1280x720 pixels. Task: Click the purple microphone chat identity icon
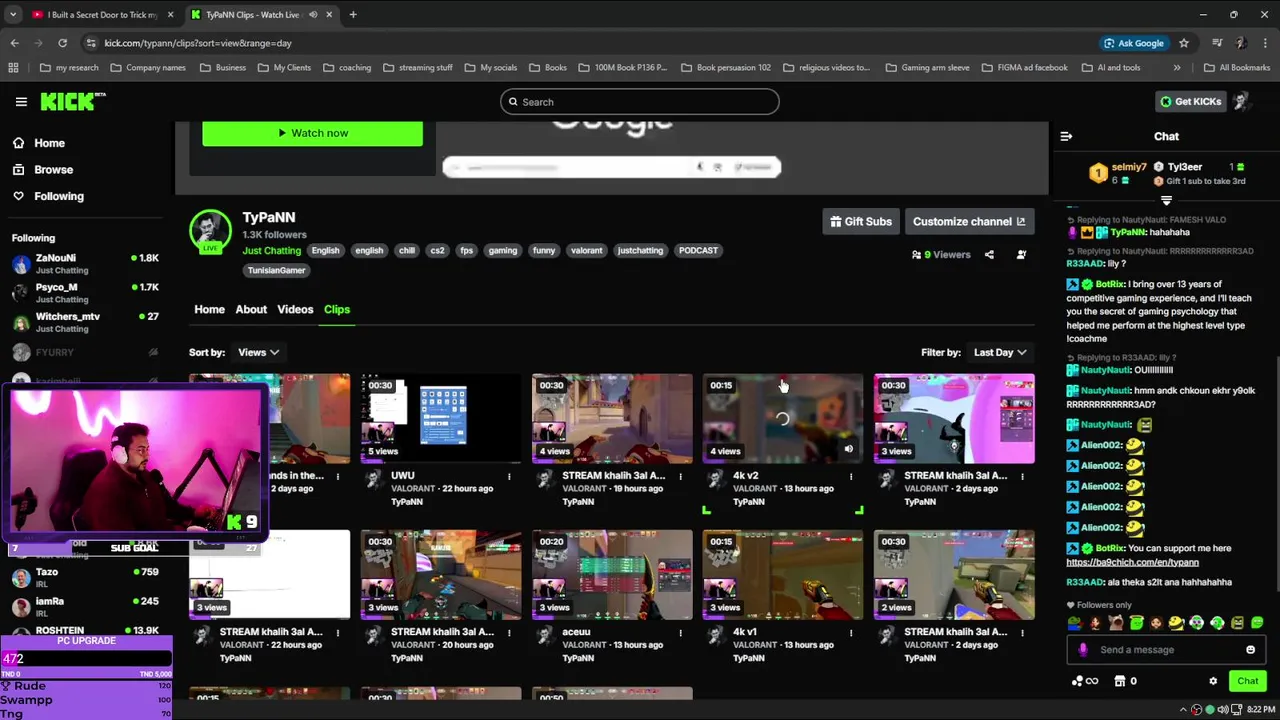(x=1083, y=650)
